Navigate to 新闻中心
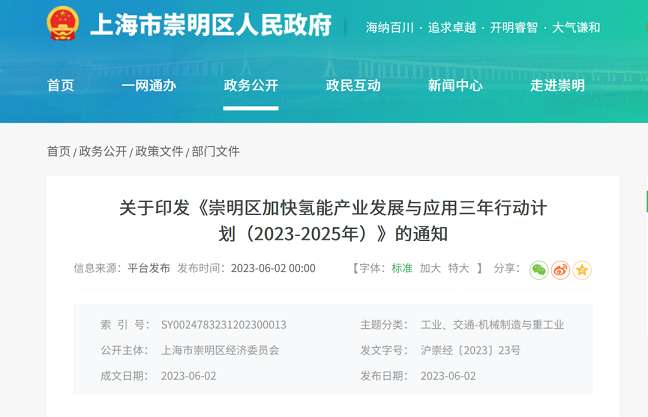 point(455,86)
